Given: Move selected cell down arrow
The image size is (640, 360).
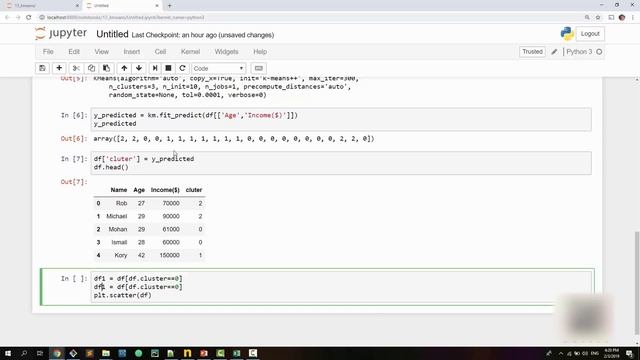Looking at the screenshot, I should [139, 68].
